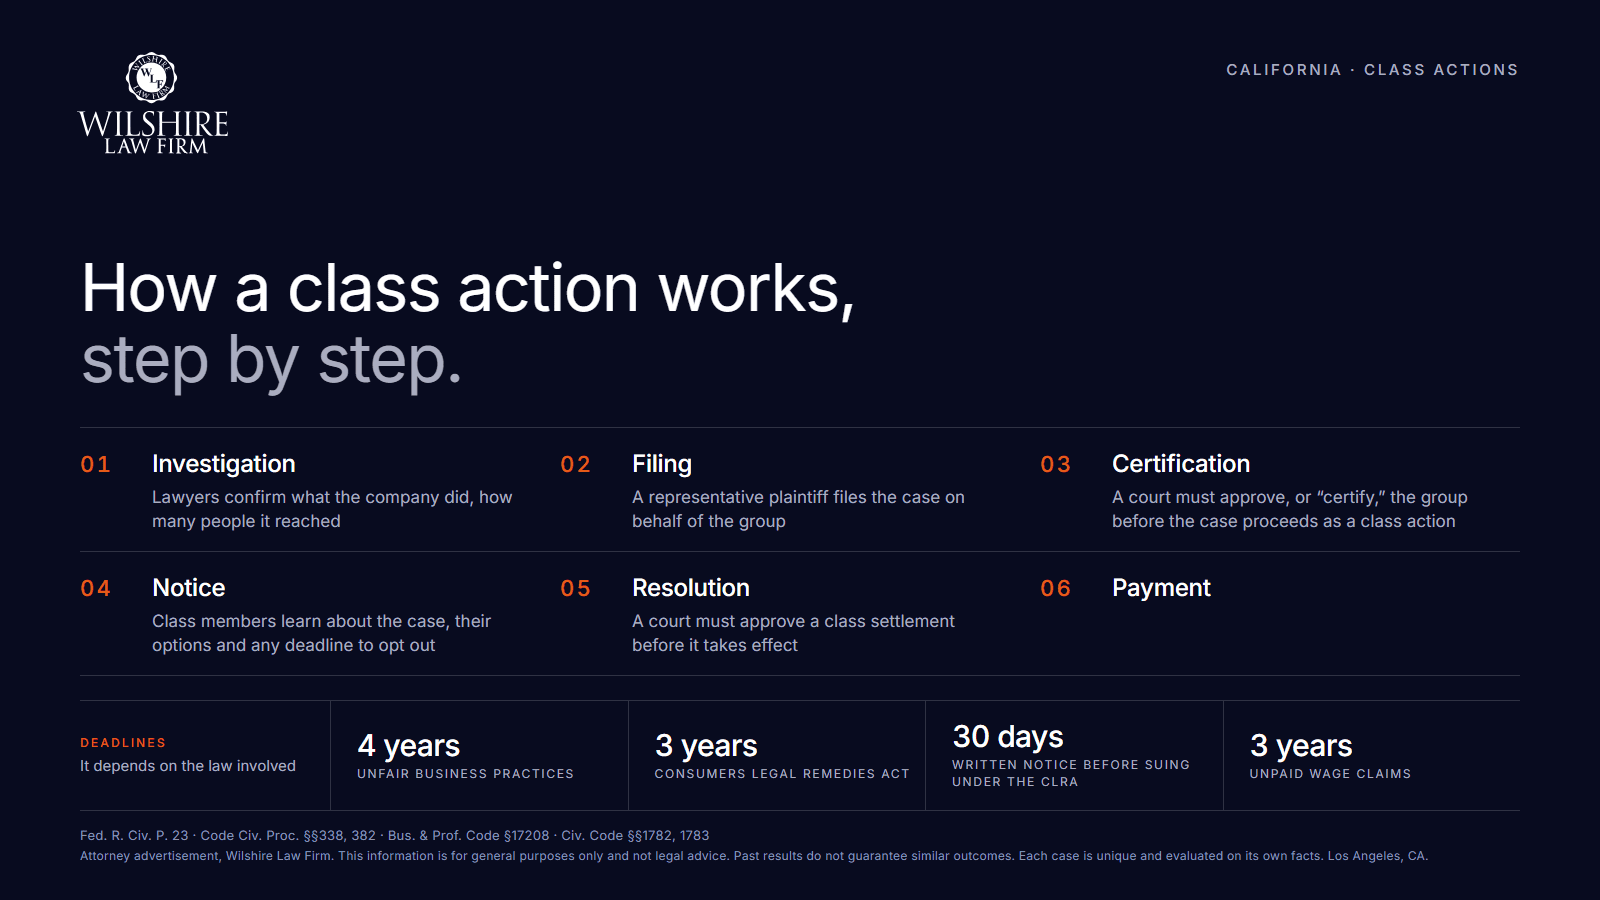This screenshot has width=1600, height=900.
Task: Click the Resolution step title
Action: pos(691,588)
